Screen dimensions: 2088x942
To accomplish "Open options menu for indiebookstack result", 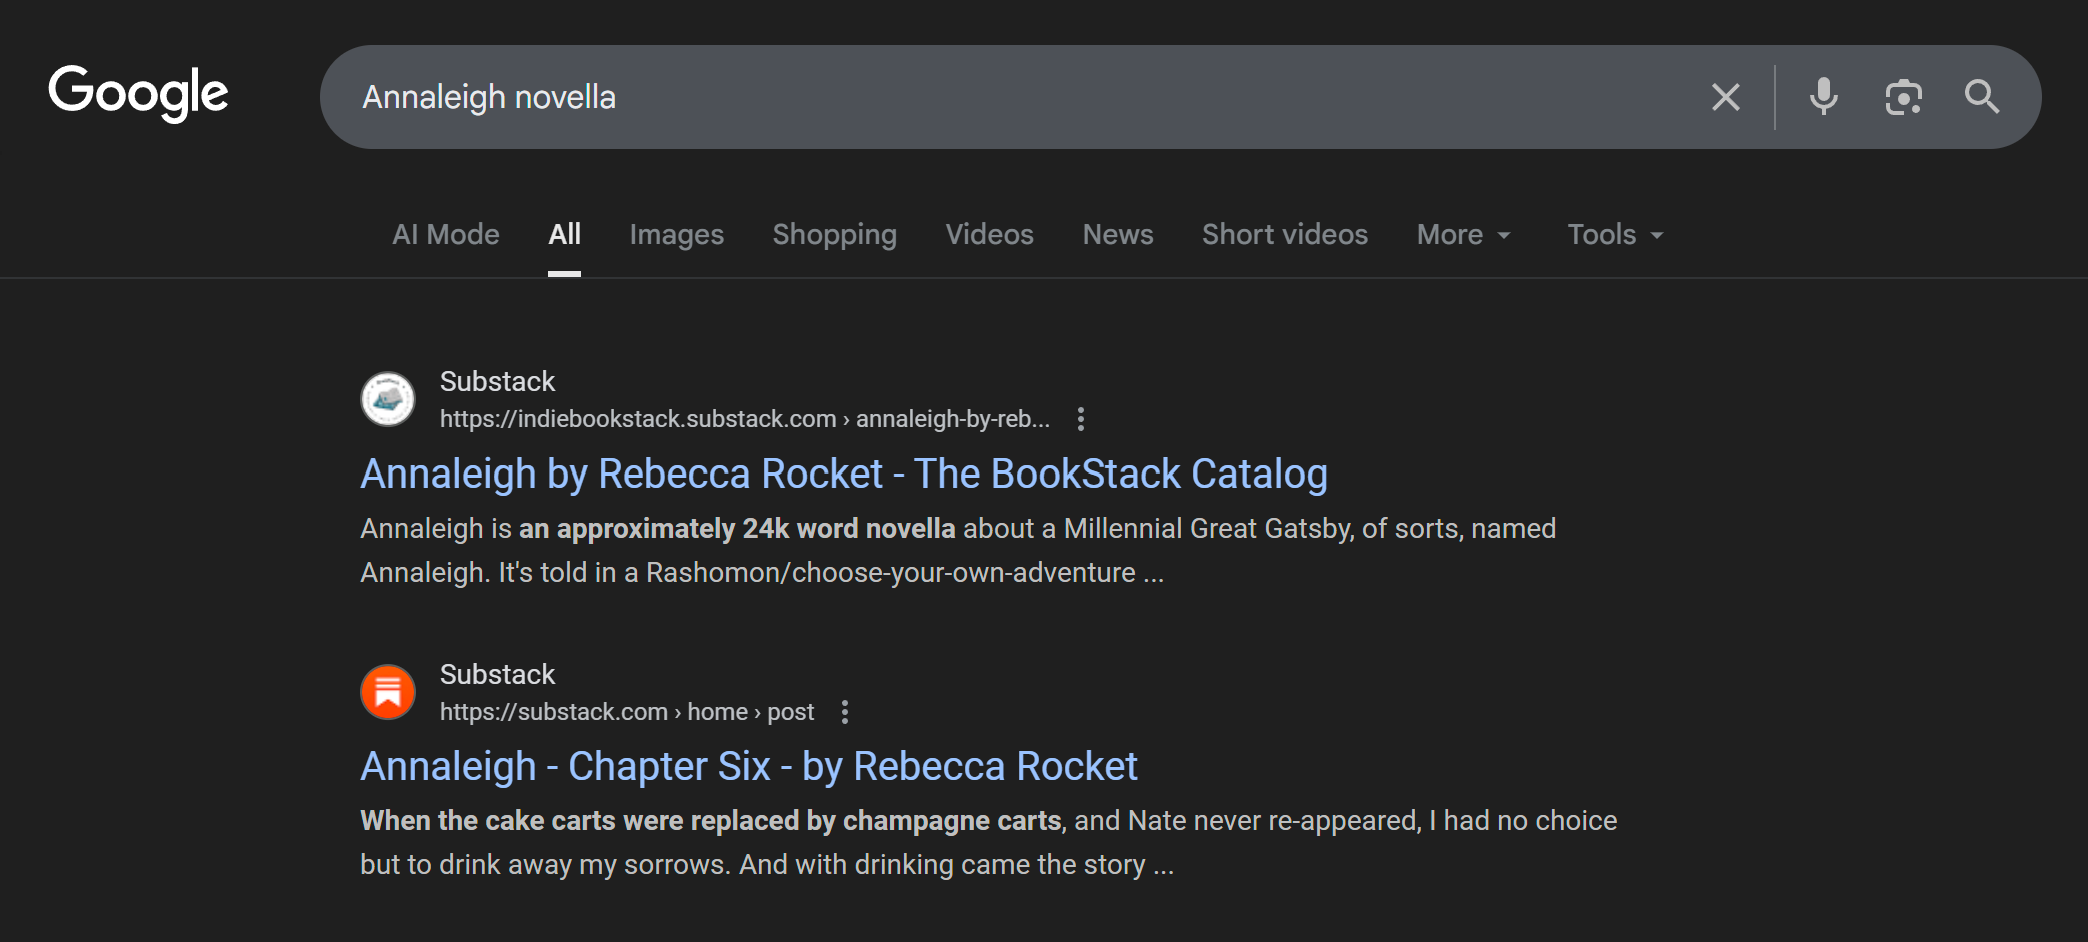I will pyautogui.click(x=1080, y=419).
